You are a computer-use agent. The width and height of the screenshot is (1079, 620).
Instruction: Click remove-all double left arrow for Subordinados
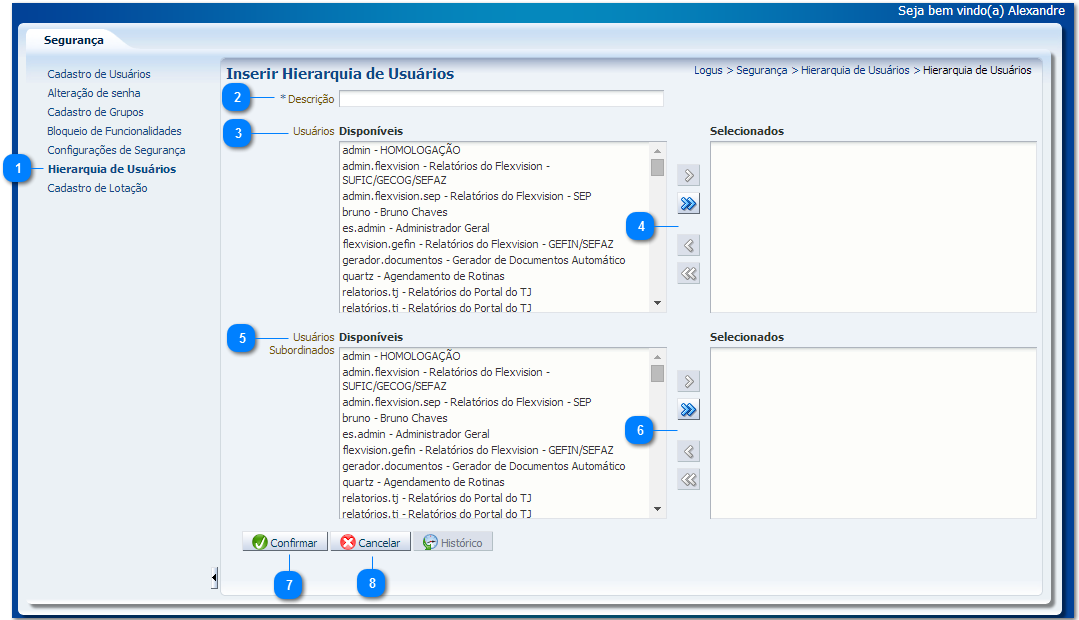tap(688, 480)
